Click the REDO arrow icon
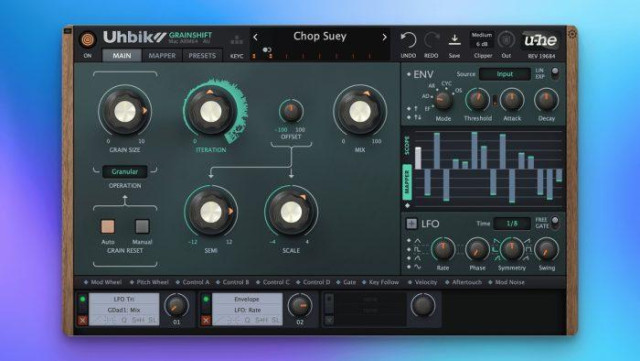The height and width of the screenshot is (361, 640). [x=431, y=40]
